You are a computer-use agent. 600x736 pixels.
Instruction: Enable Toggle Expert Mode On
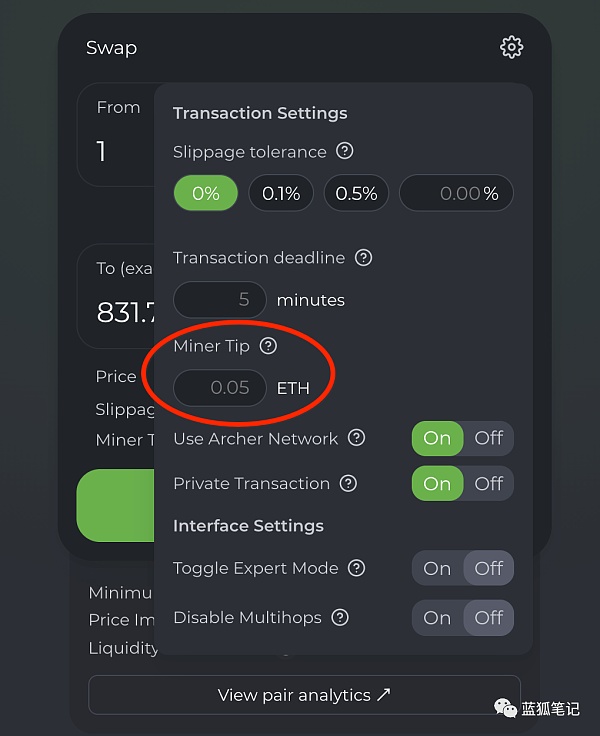437,568
